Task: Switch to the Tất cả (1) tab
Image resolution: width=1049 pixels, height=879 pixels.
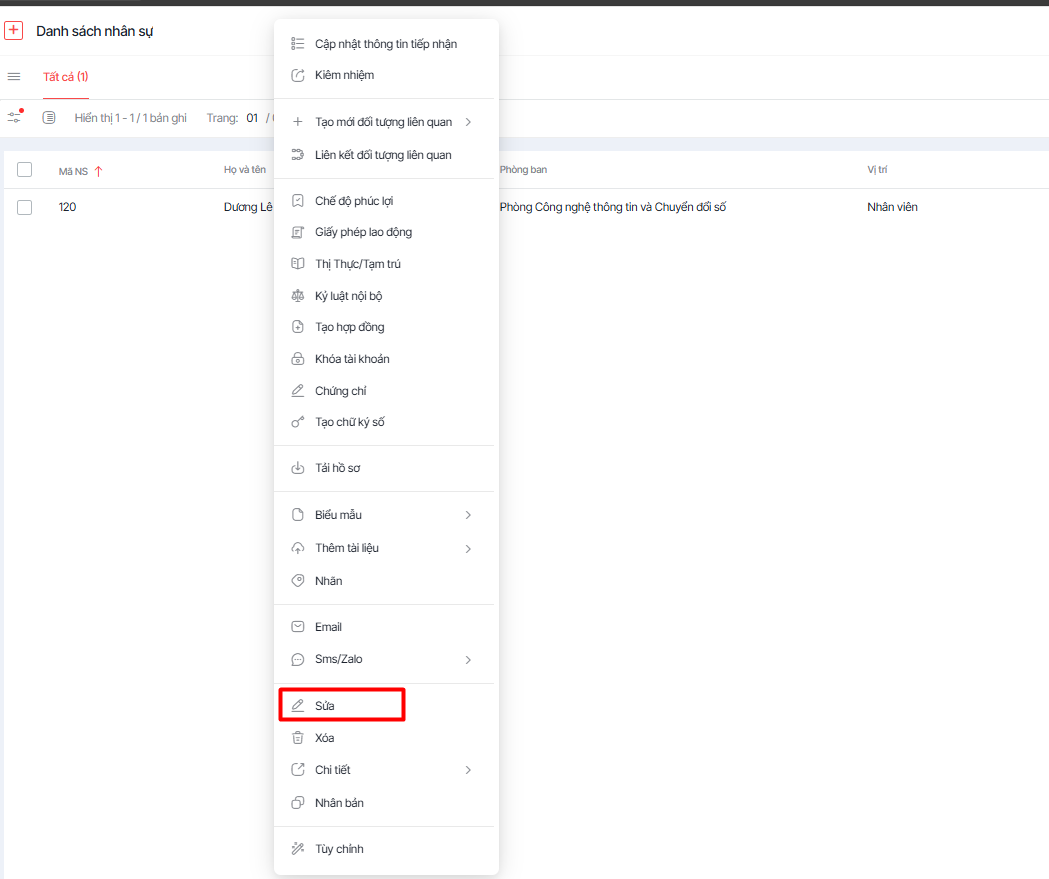Action: (x=66, y=77)
